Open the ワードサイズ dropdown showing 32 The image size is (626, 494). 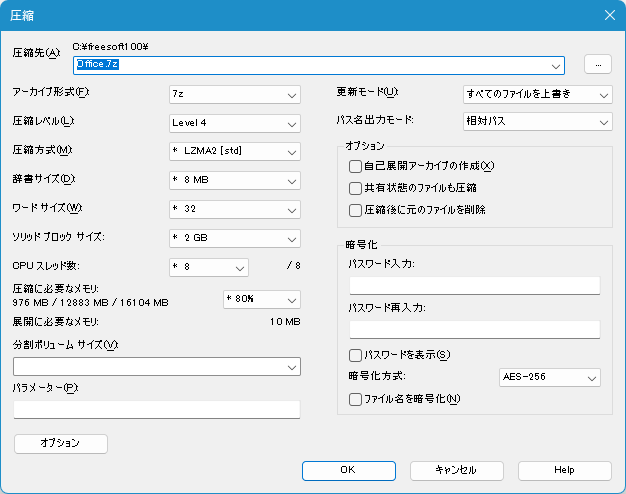point(235,209)
